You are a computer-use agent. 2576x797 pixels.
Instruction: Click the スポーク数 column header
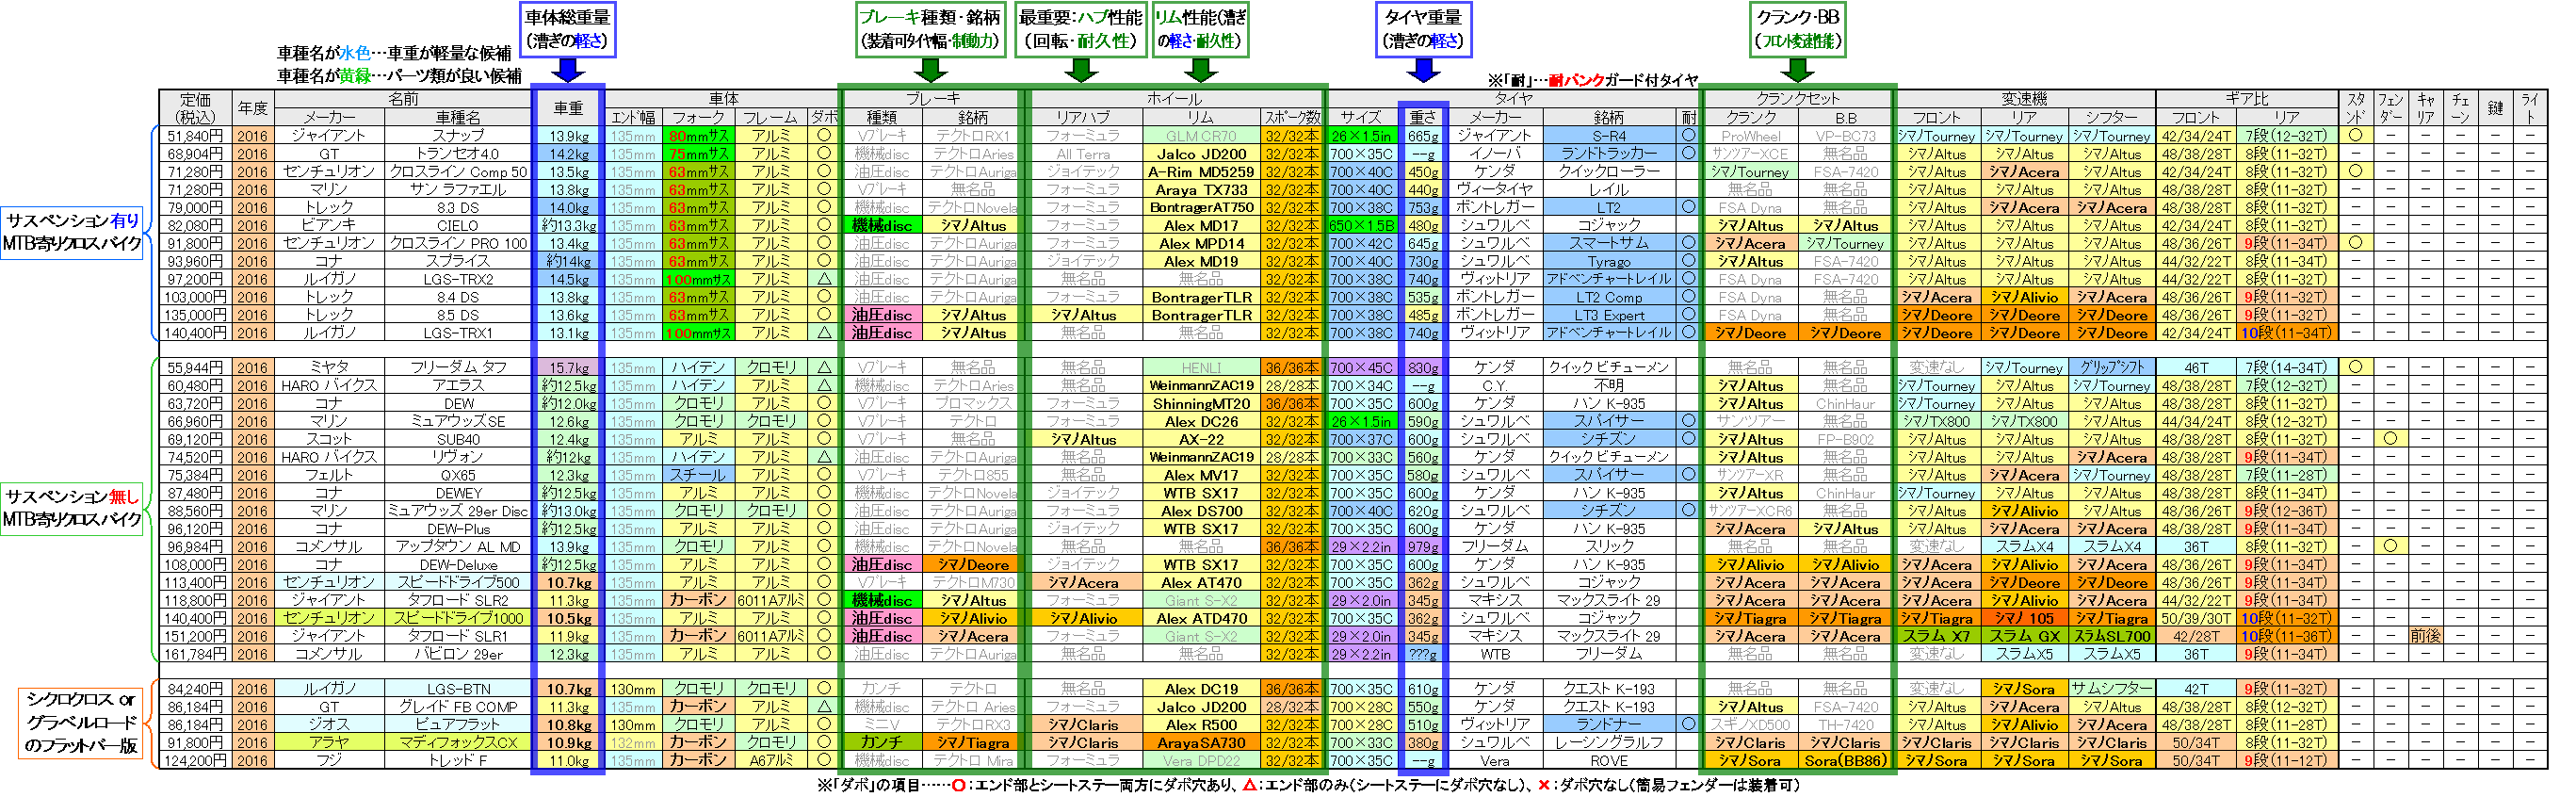[x=1291, y=118]
